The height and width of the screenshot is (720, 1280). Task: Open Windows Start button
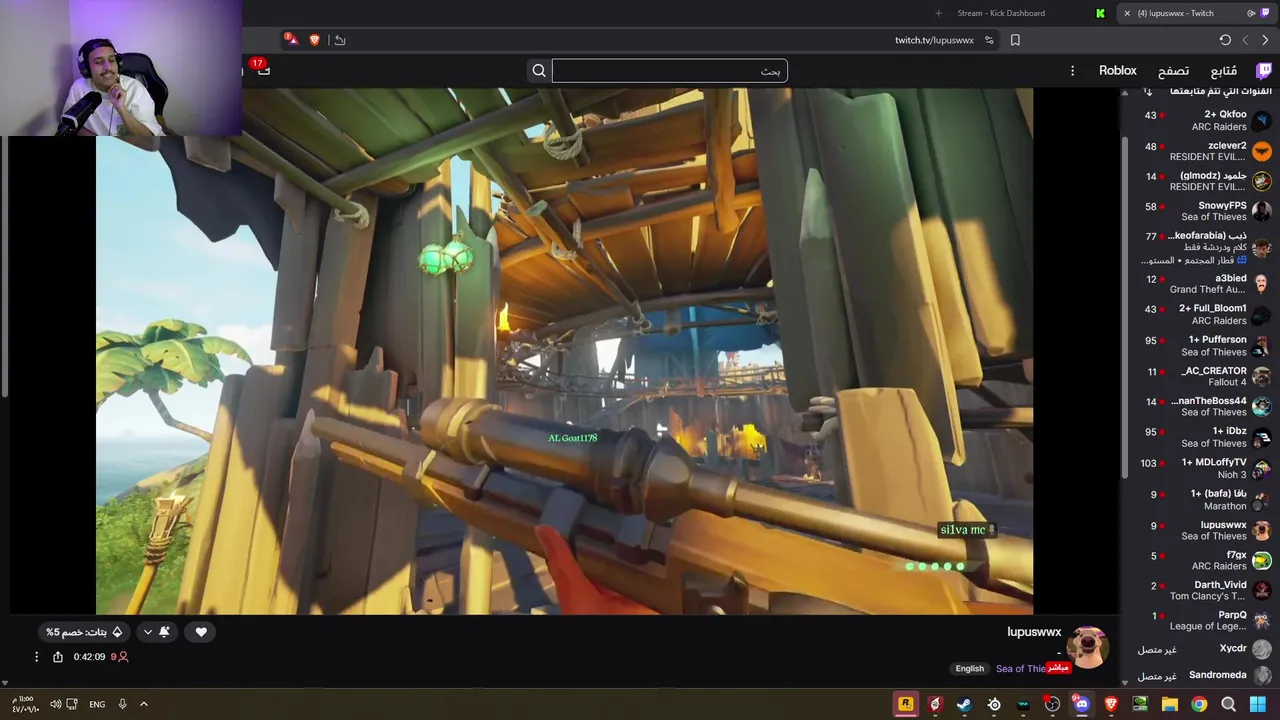tap(1258, 704)
